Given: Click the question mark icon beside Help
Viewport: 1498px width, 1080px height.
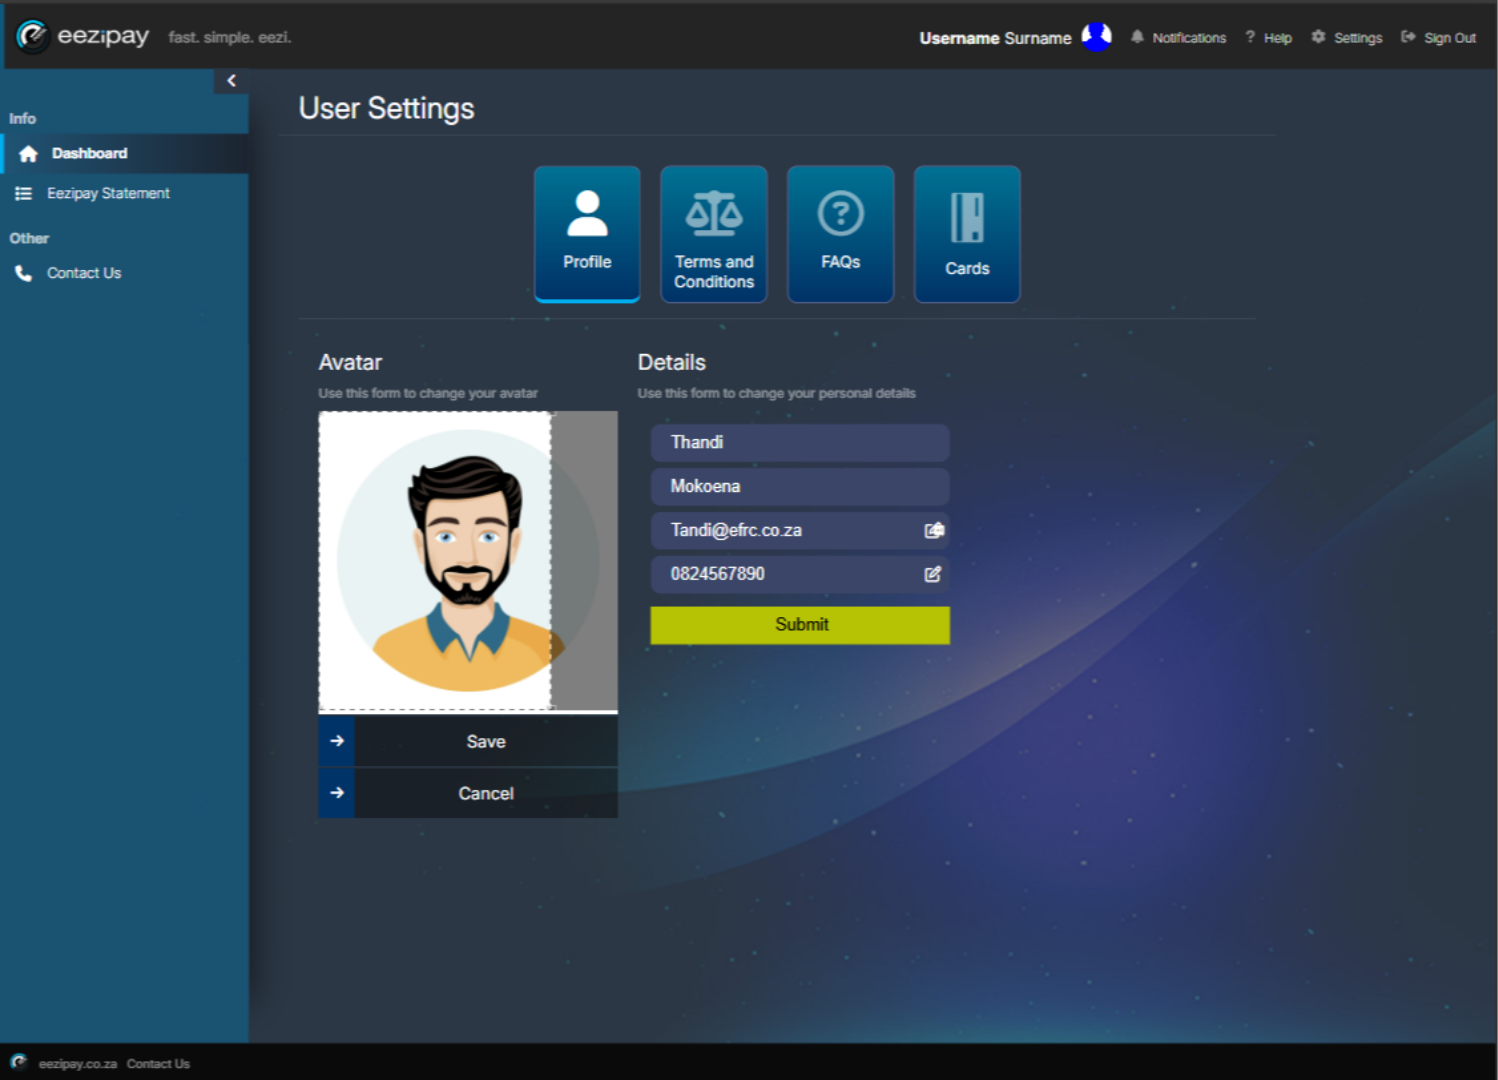Looking at the screenshot, I should pyautogui.click(x=1250, y=37).
